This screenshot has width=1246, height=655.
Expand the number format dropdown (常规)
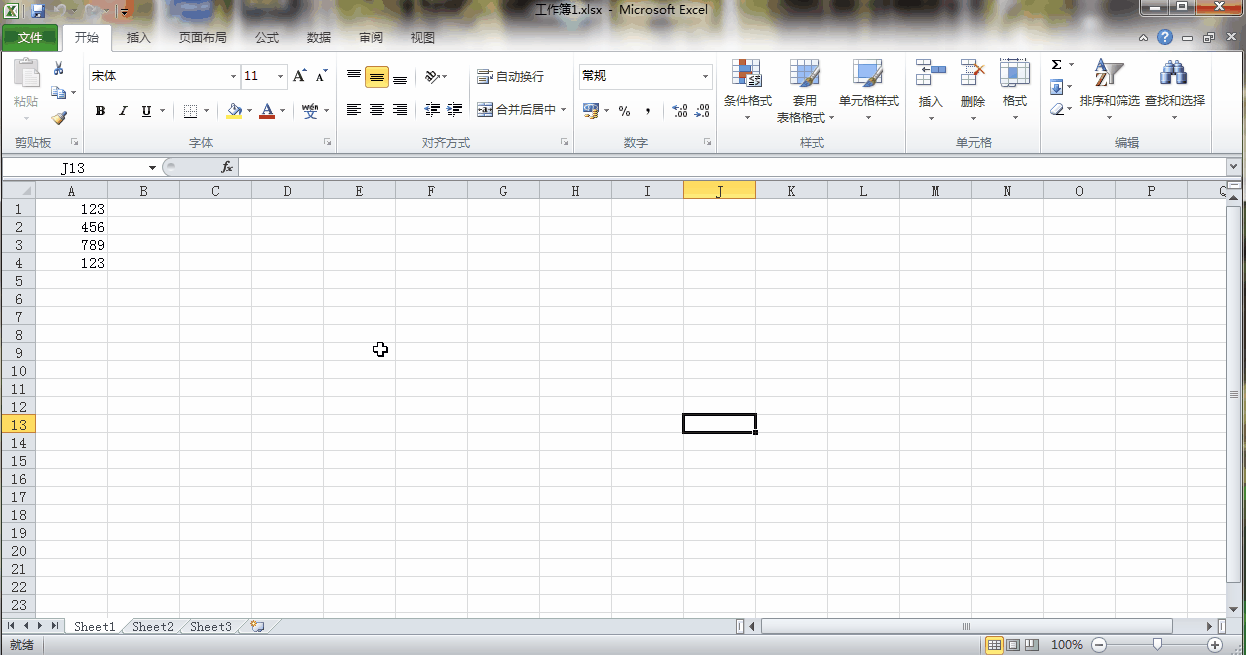[x=705, y=77]
